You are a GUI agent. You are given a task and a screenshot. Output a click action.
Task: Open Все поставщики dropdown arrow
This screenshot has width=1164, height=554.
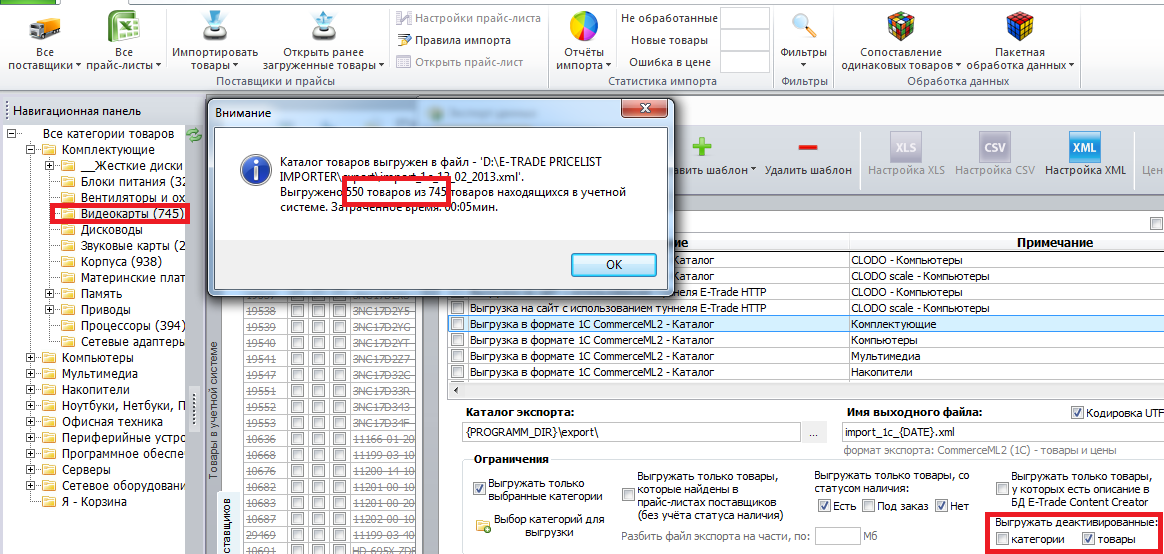(x=79, y=65)
